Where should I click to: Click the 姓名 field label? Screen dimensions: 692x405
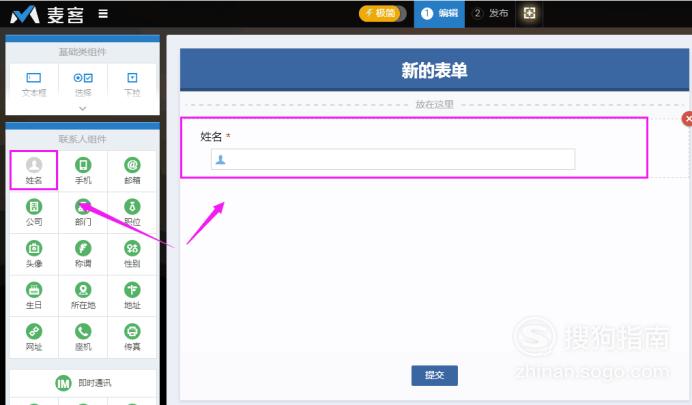point(211,137)
